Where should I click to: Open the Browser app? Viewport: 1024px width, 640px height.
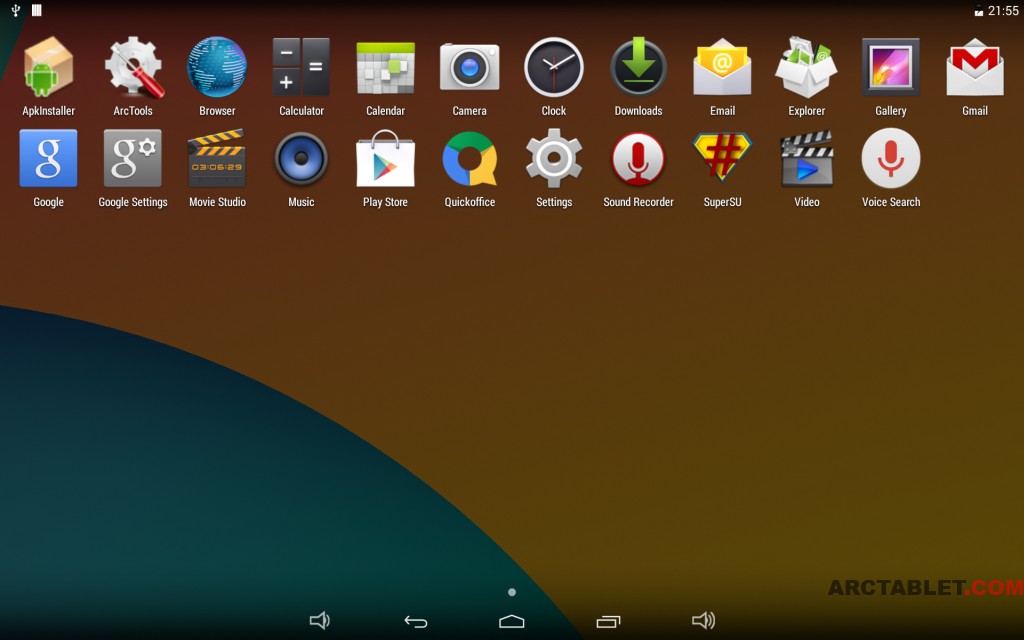tap(217, 67)
